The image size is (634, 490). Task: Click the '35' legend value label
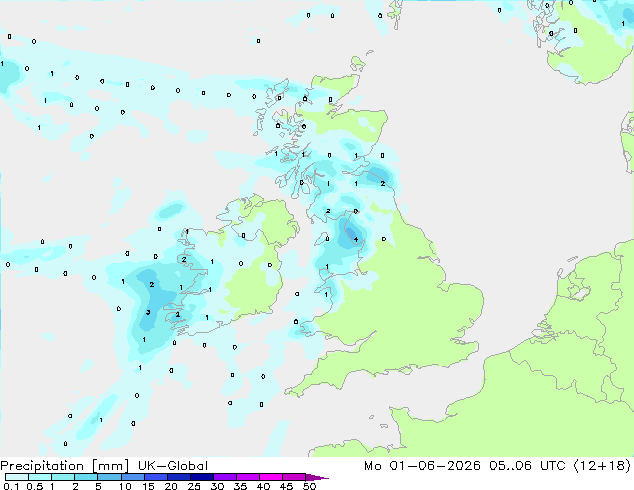pyautogui.click(x=240, y=486)
